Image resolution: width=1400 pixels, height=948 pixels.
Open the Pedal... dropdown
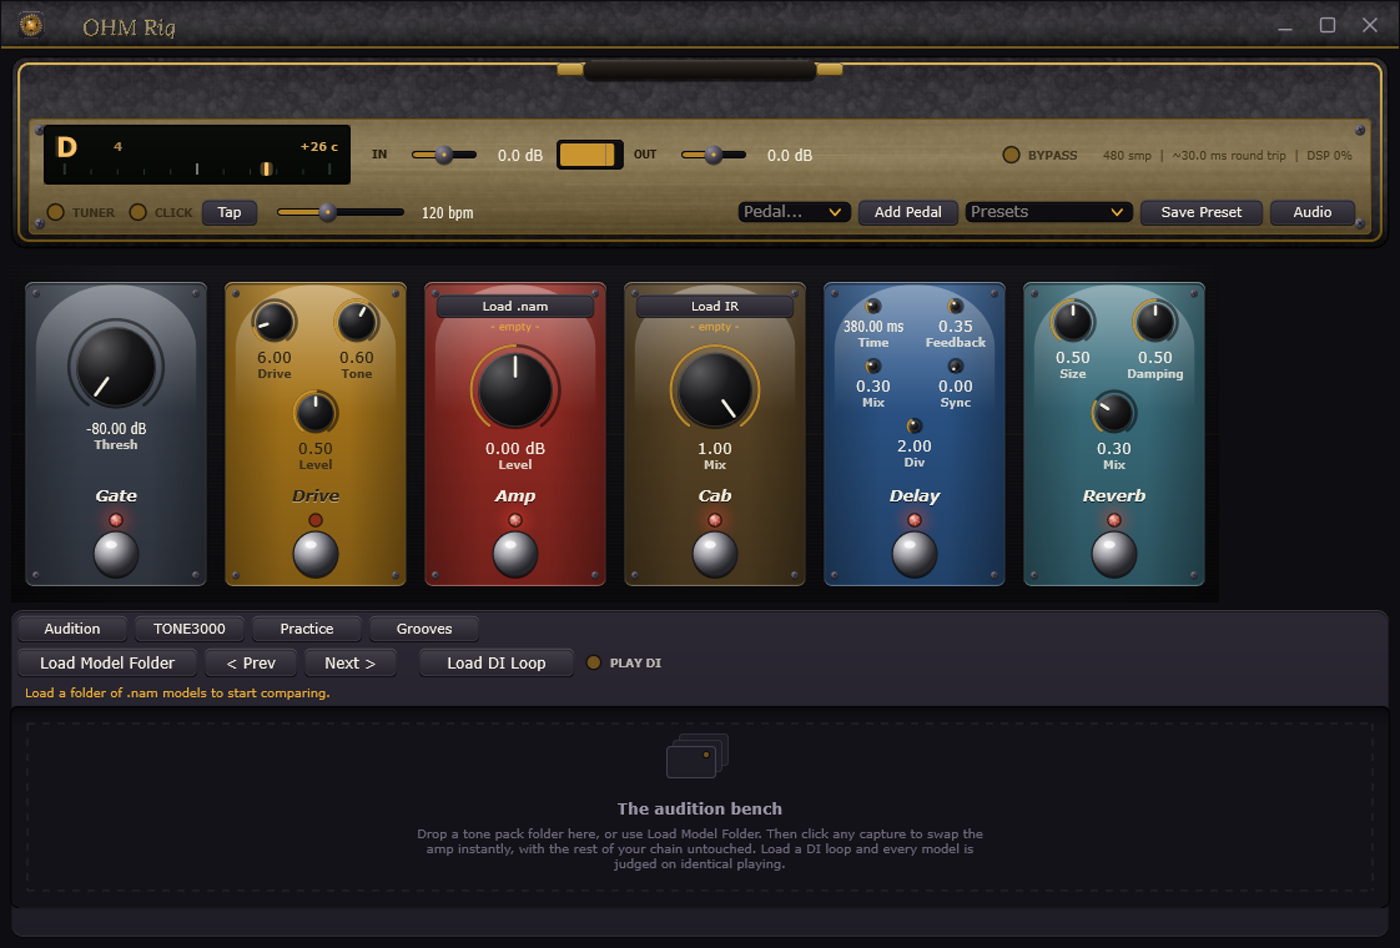pos(794,212)
